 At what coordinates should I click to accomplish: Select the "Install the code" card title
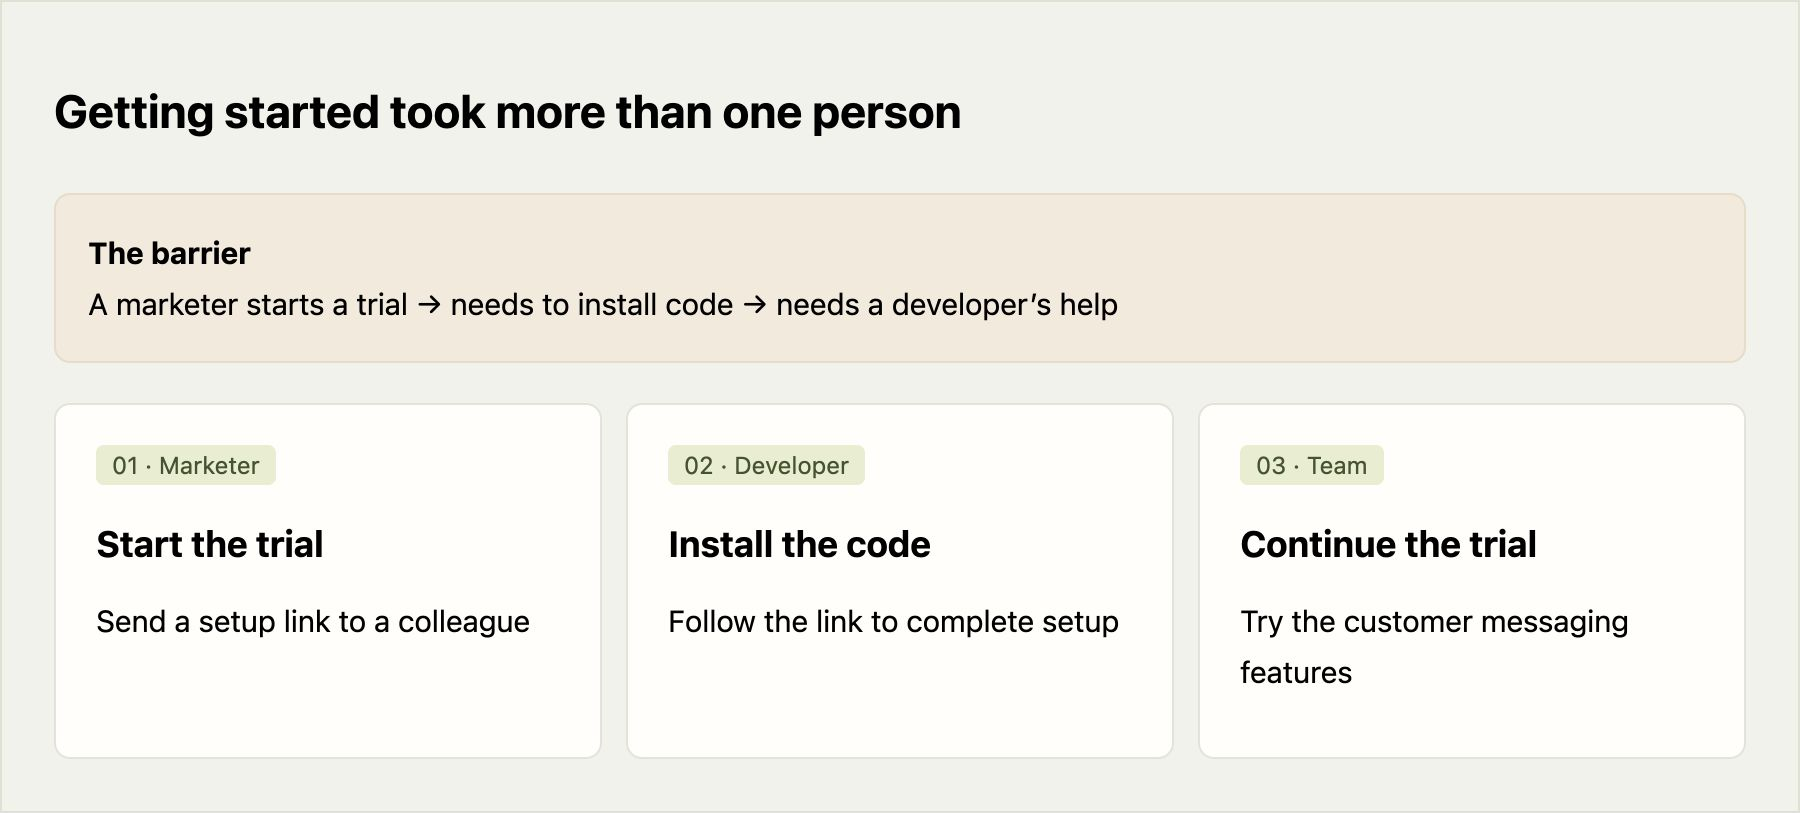[800, 544]
